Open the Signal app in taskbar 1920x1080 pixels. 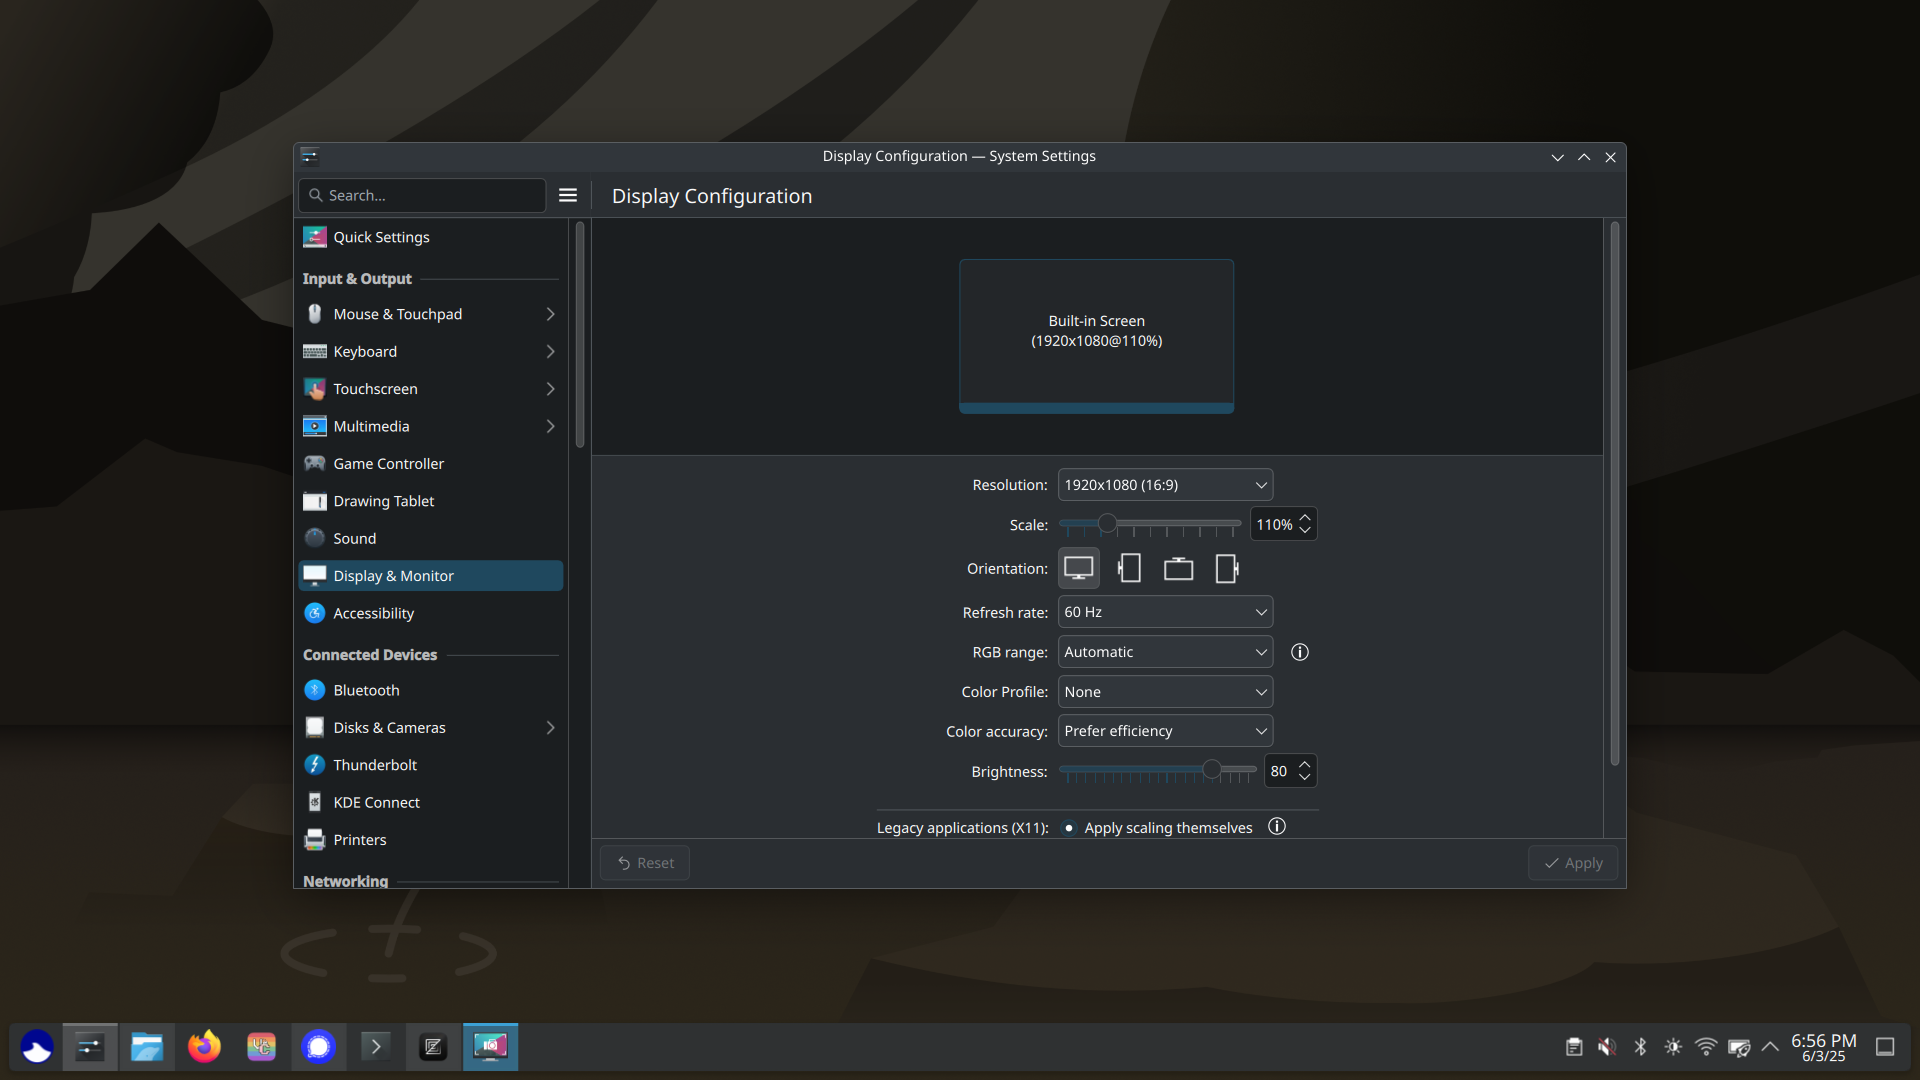coord(318,1047)
